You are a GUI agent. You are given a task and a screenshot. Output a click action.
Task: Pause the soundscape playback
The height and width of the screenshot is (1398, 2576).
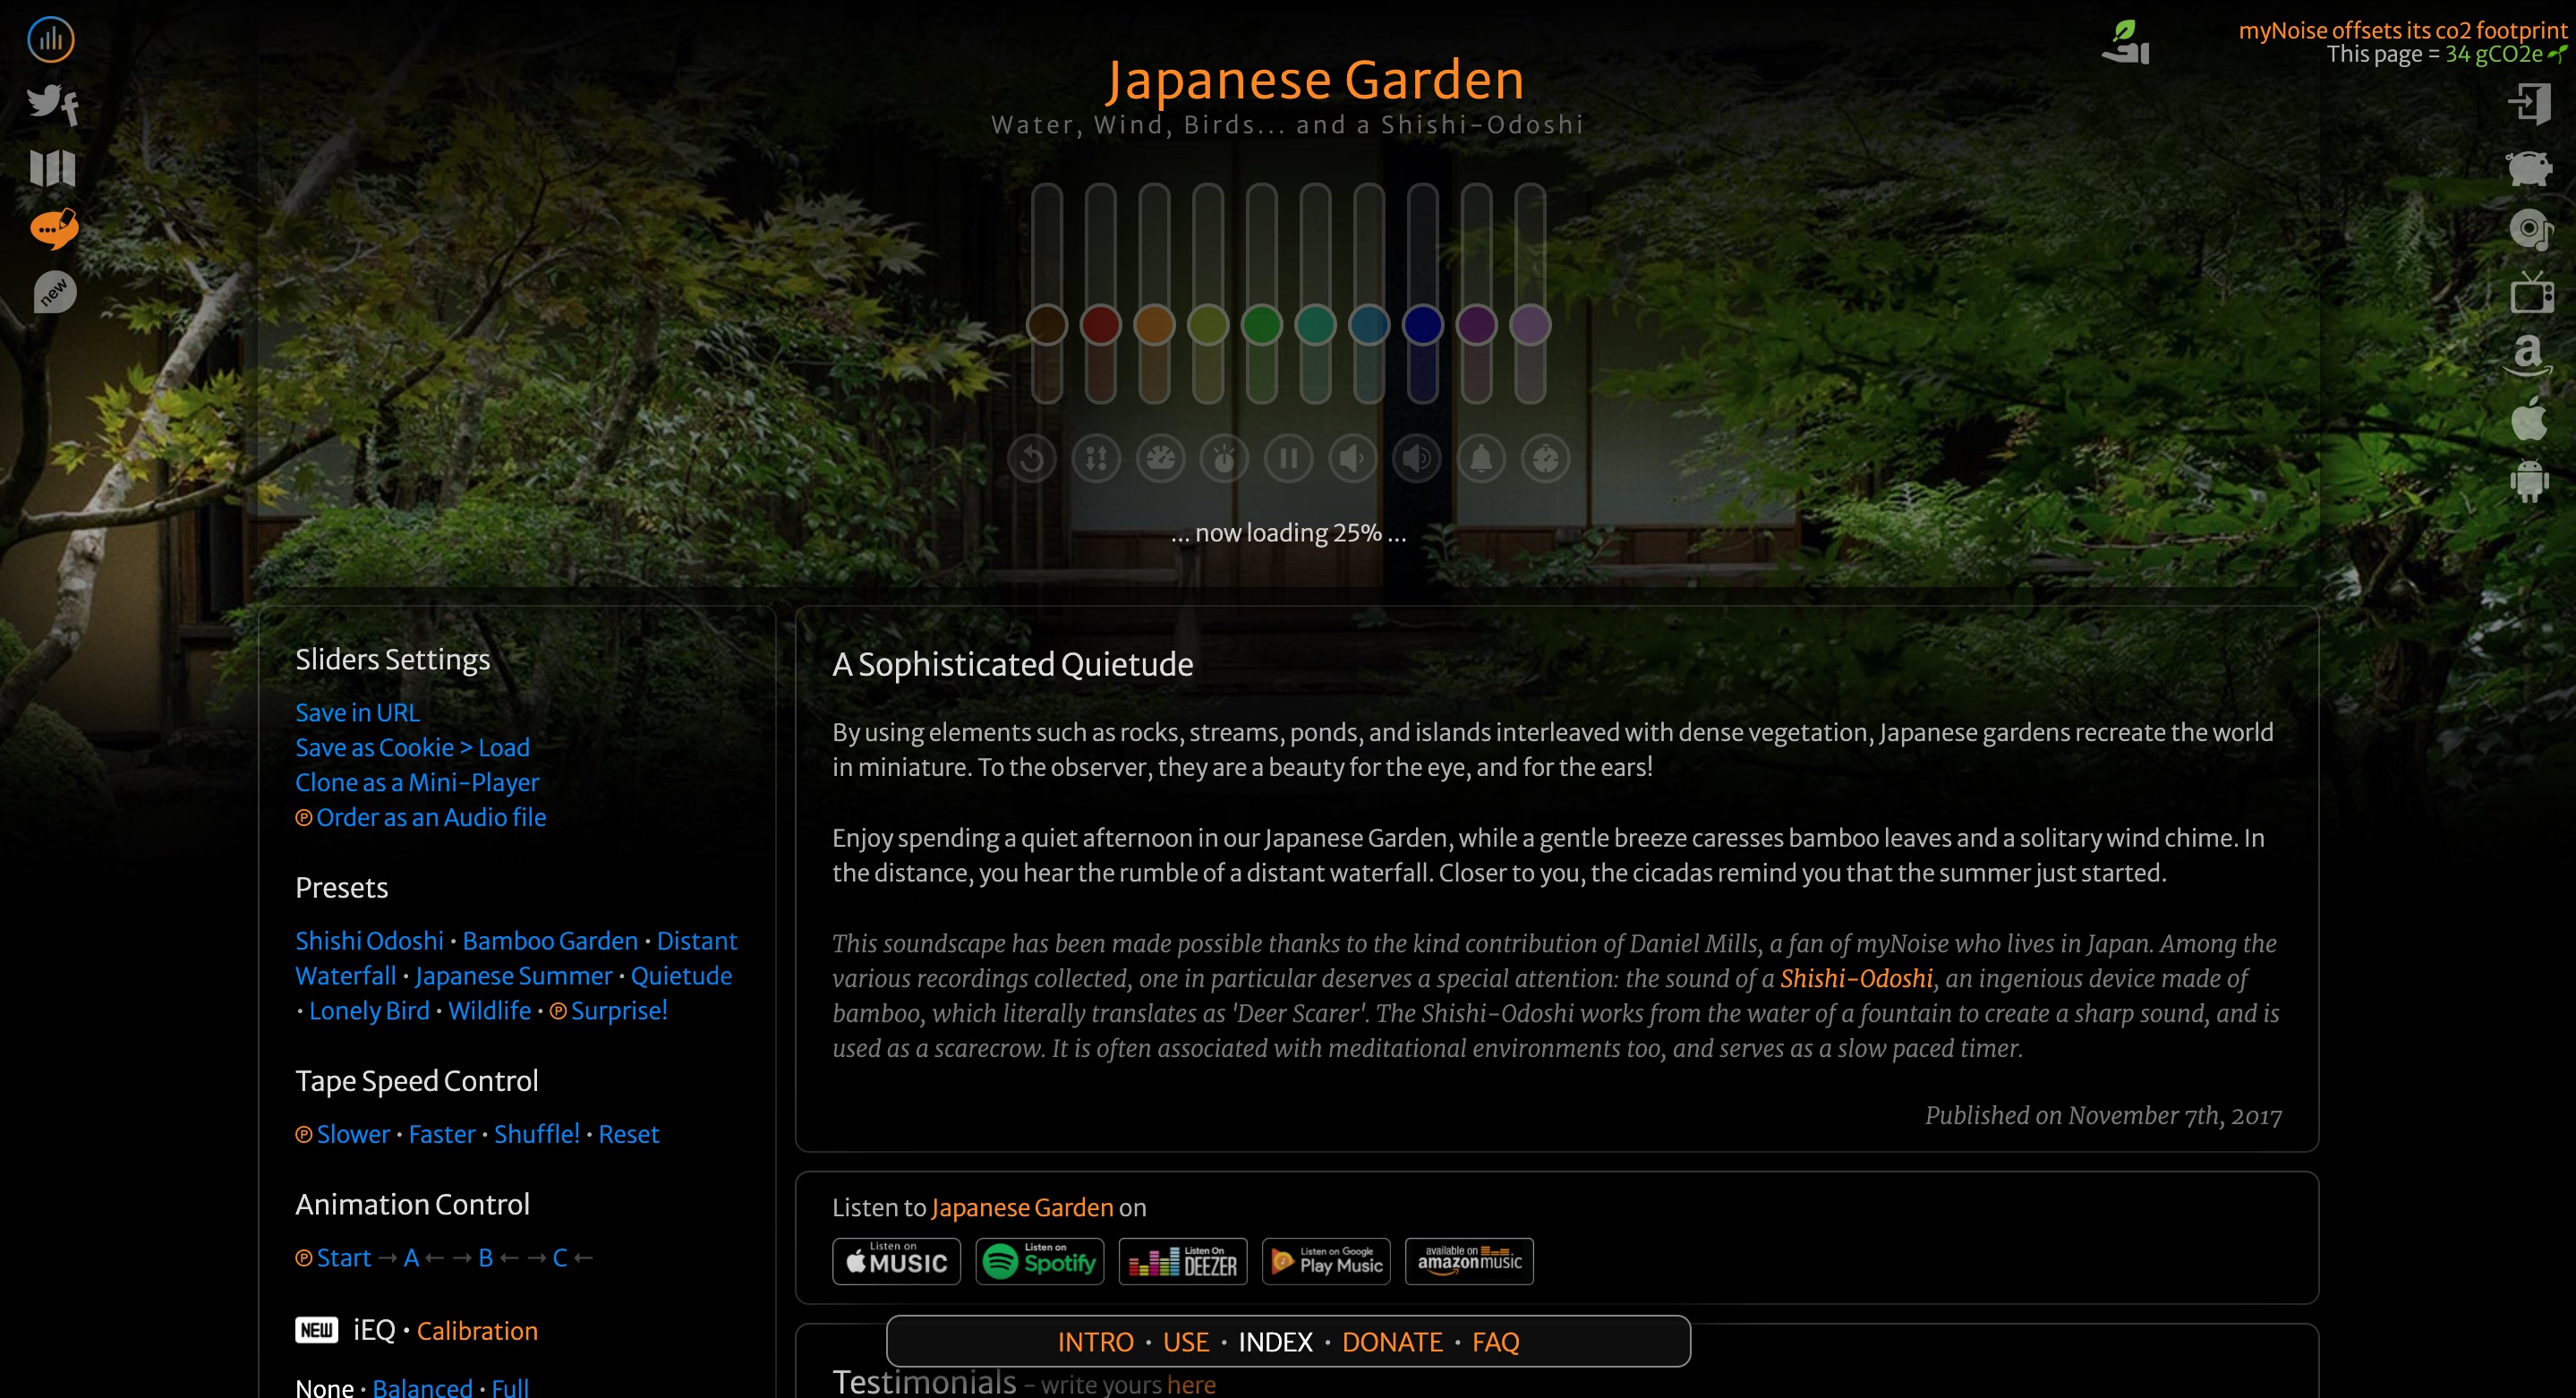pyautogui.click(x=1288, y=459)
